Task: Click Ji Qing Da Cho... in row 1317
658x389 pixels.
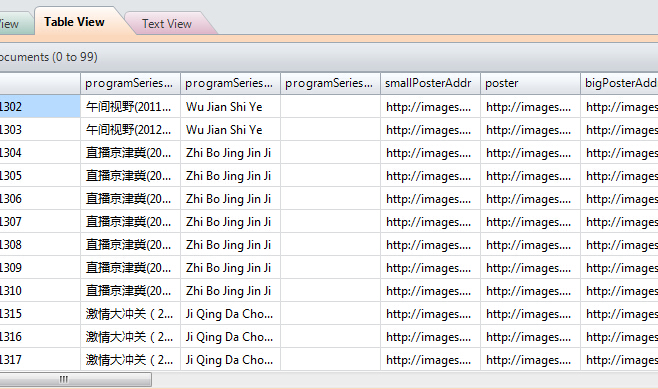Action: (x=230, y=360)
